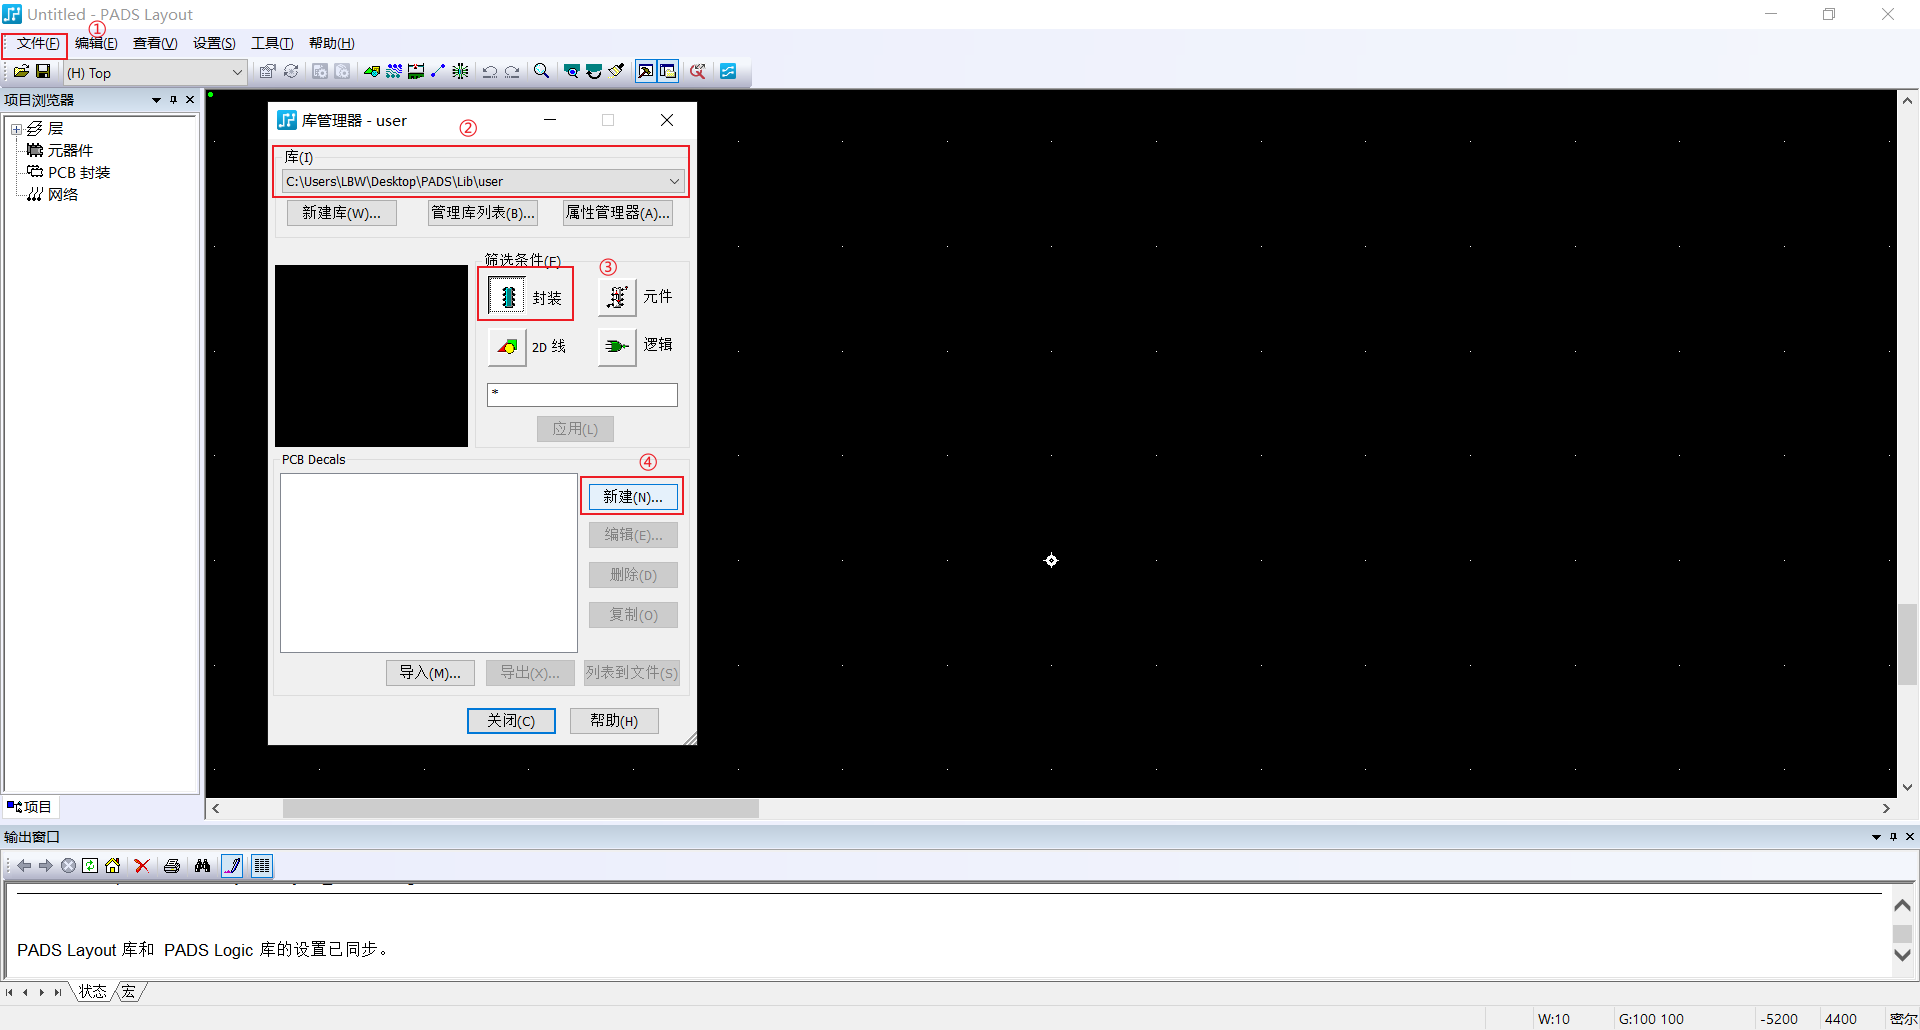Click the 属性管理器(A)... button

pyautogui.click(x=617, y=213)
